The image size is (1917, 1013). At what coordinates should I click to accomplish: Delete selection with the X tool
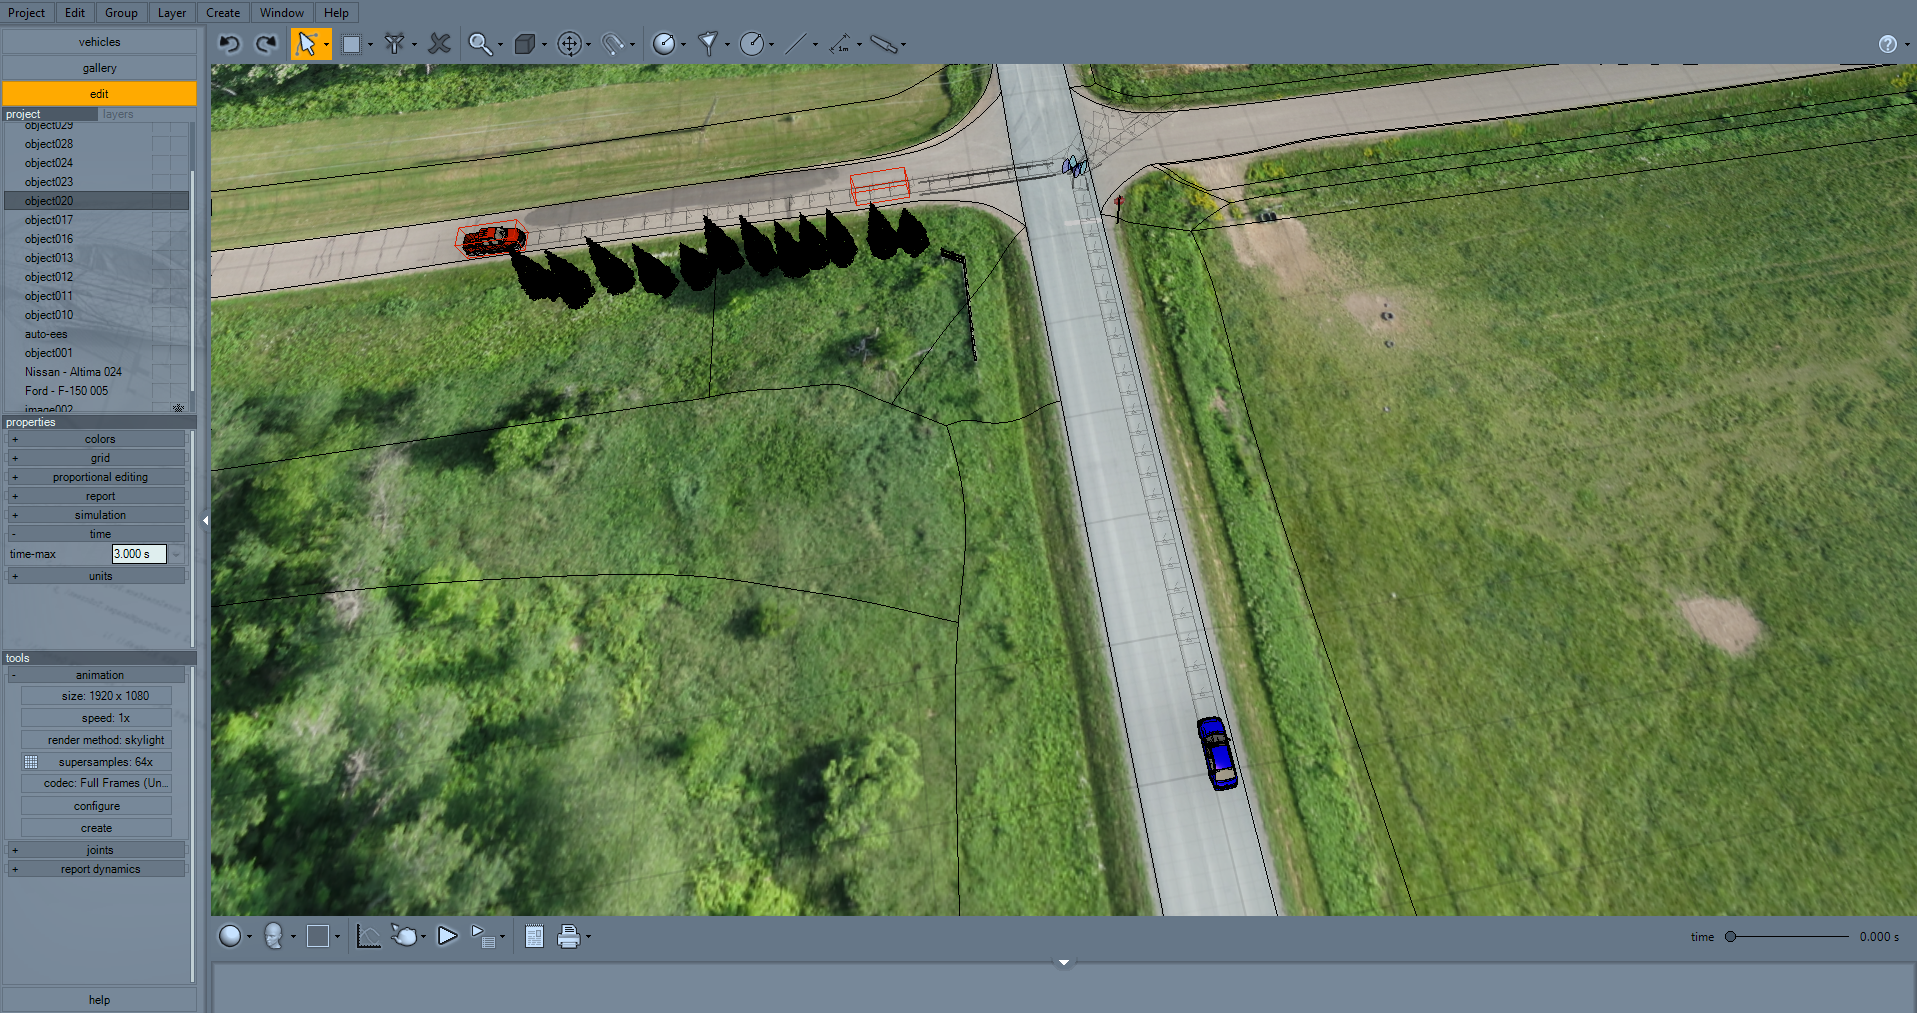point(439,44)
